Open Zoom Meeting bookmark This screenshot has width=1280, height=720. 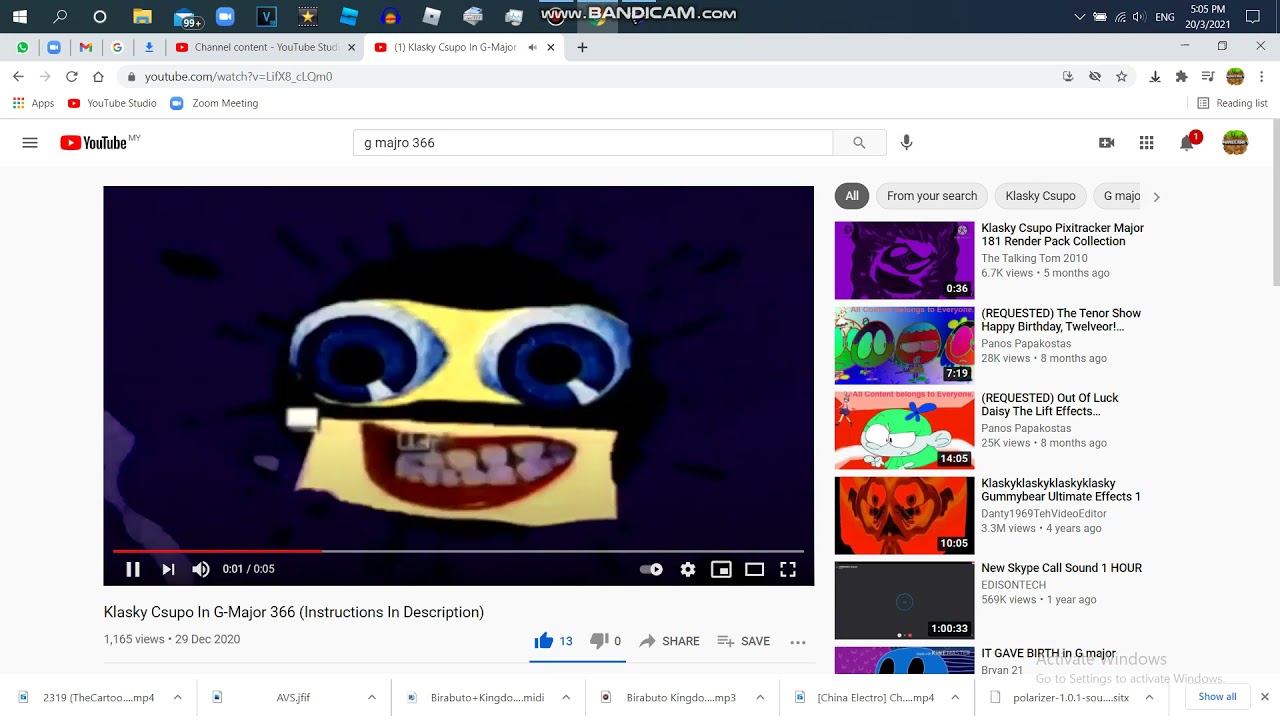point(214,103)
